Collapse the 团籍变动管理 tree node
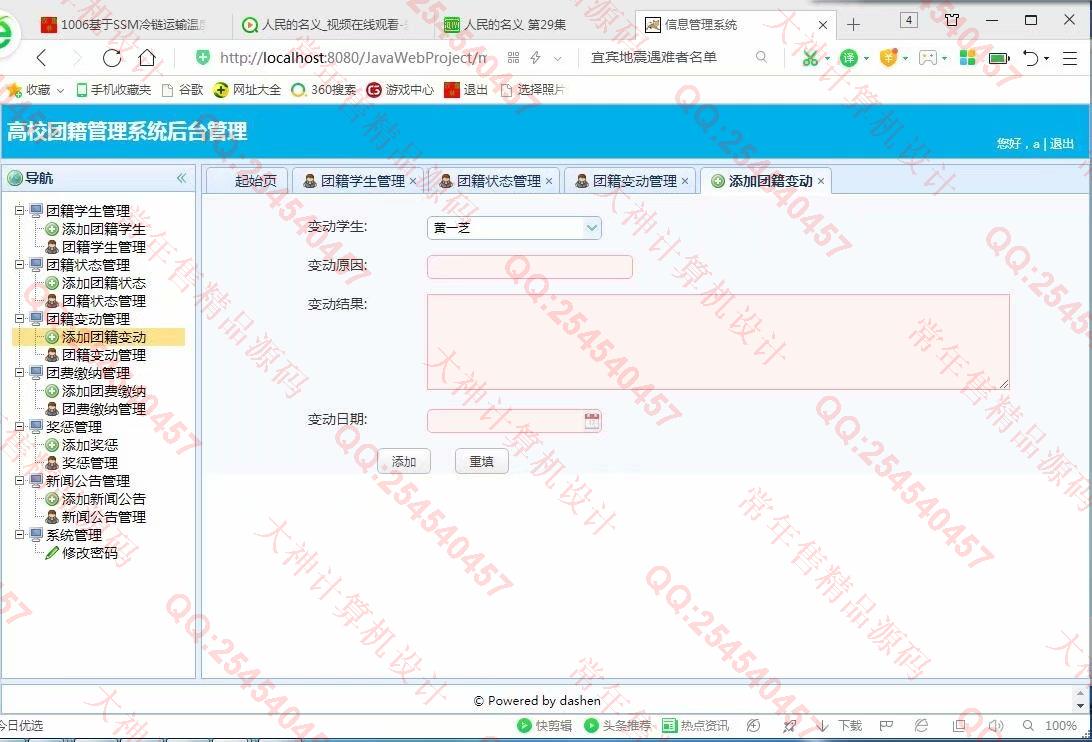This screenshot has width=1092, height=742. point(20,318)
